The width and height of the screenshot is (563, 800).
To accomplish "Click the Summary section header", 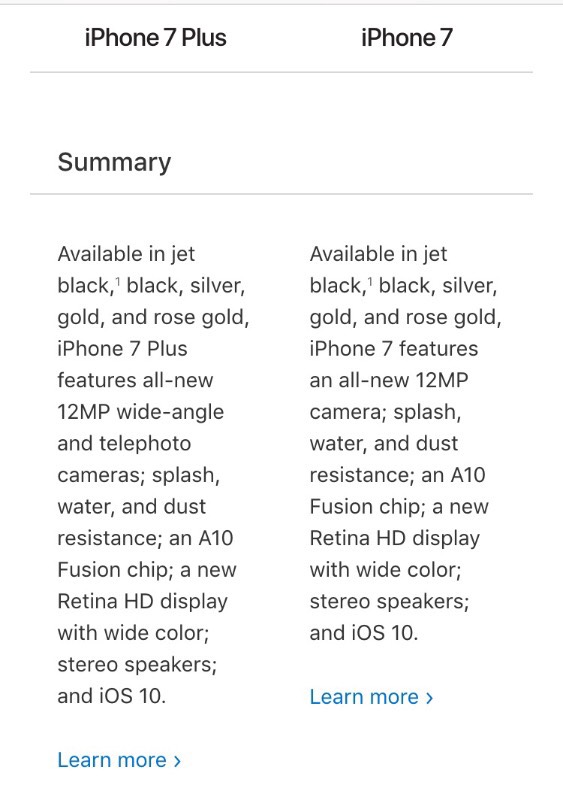I will coord(114,163).
